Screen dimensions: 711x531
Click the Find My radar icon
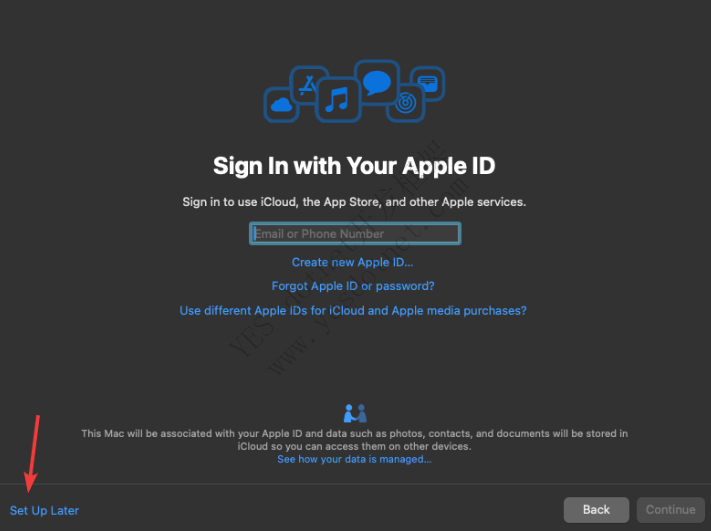(x=406, y=102)
